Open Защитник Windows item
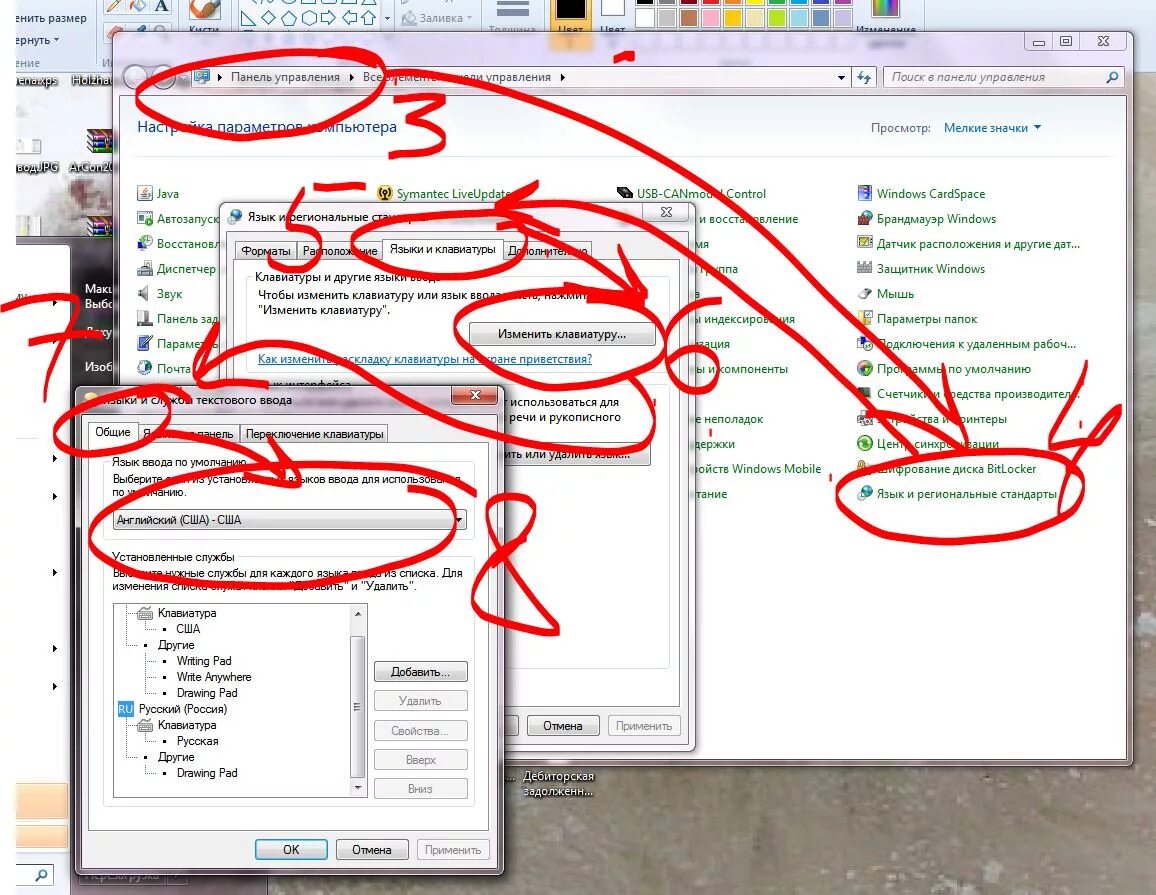This screenshot has width=1156, height=895. tap(922, 269)
